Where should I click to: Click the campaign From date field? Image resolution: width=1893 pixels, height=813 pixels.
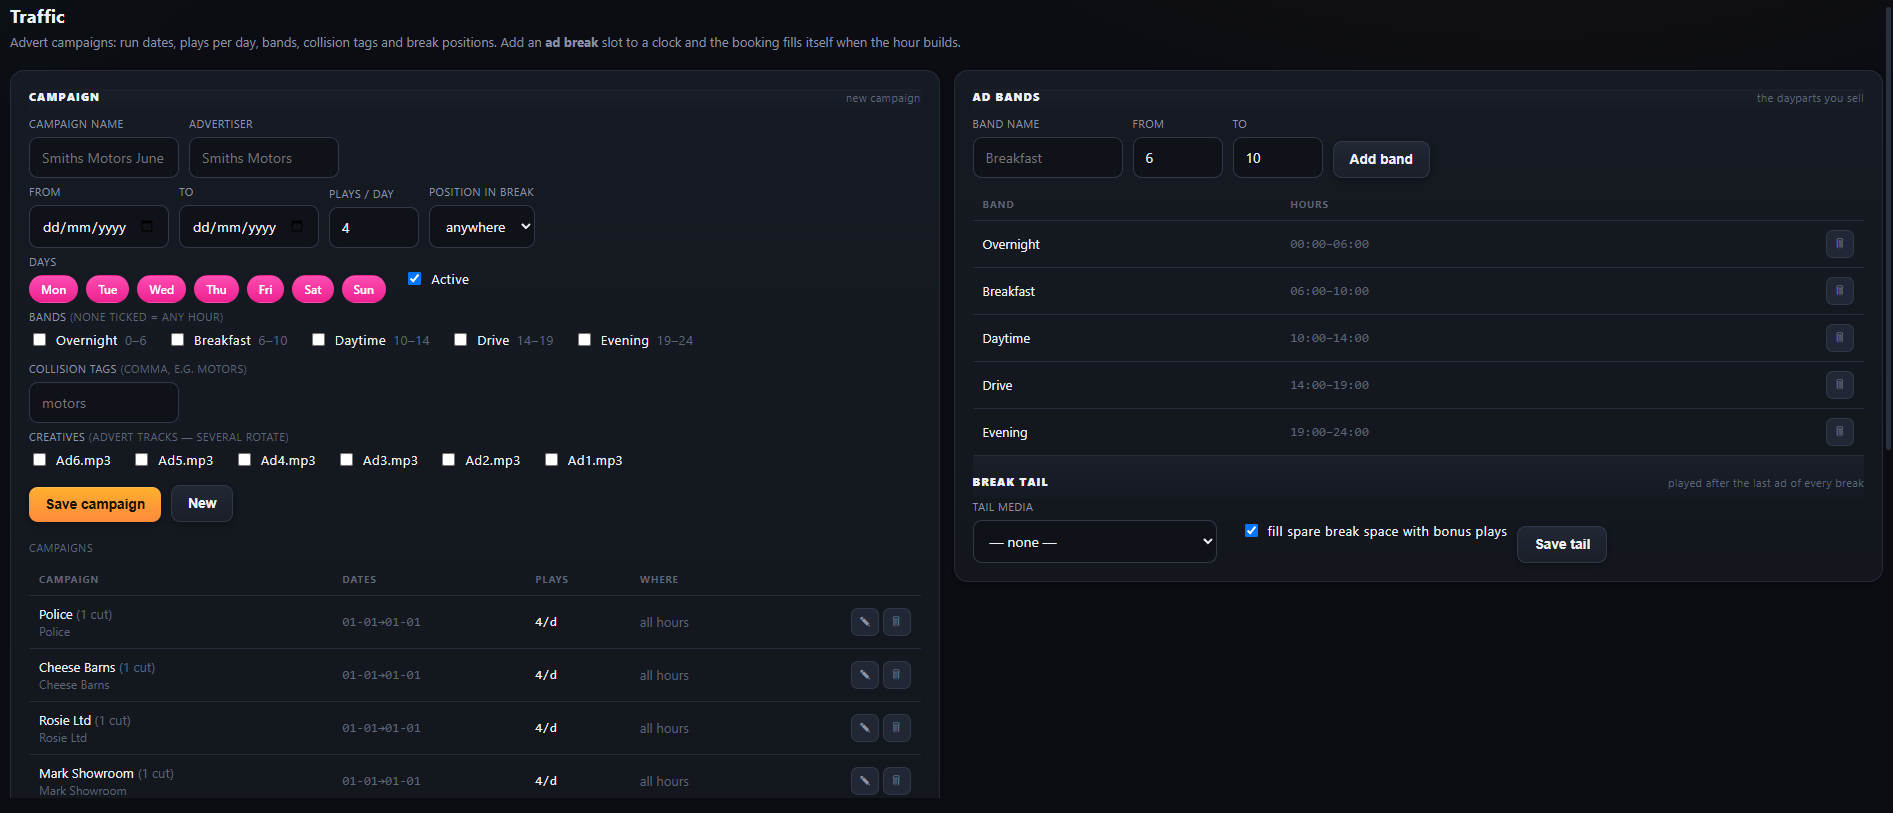pyautogui.click(x=99, y=227)
